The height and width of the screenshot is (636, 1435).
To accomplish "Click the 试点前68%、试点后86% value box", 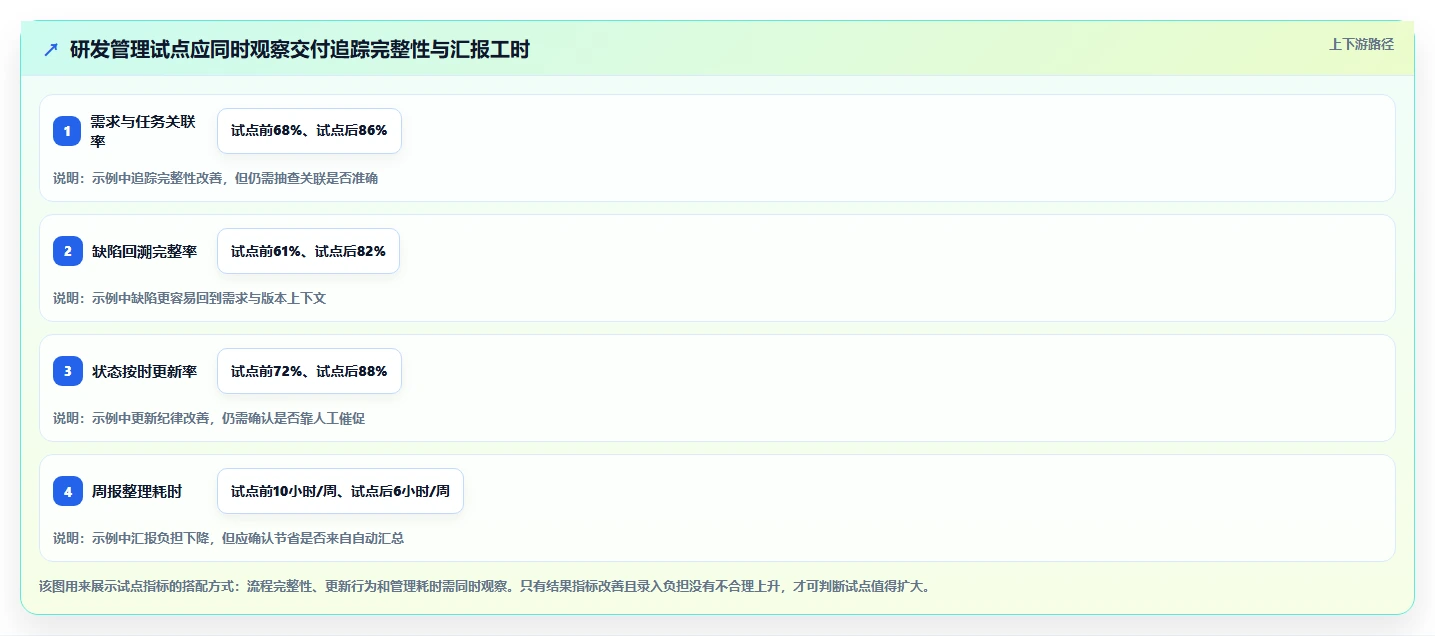I will [309, 131].
